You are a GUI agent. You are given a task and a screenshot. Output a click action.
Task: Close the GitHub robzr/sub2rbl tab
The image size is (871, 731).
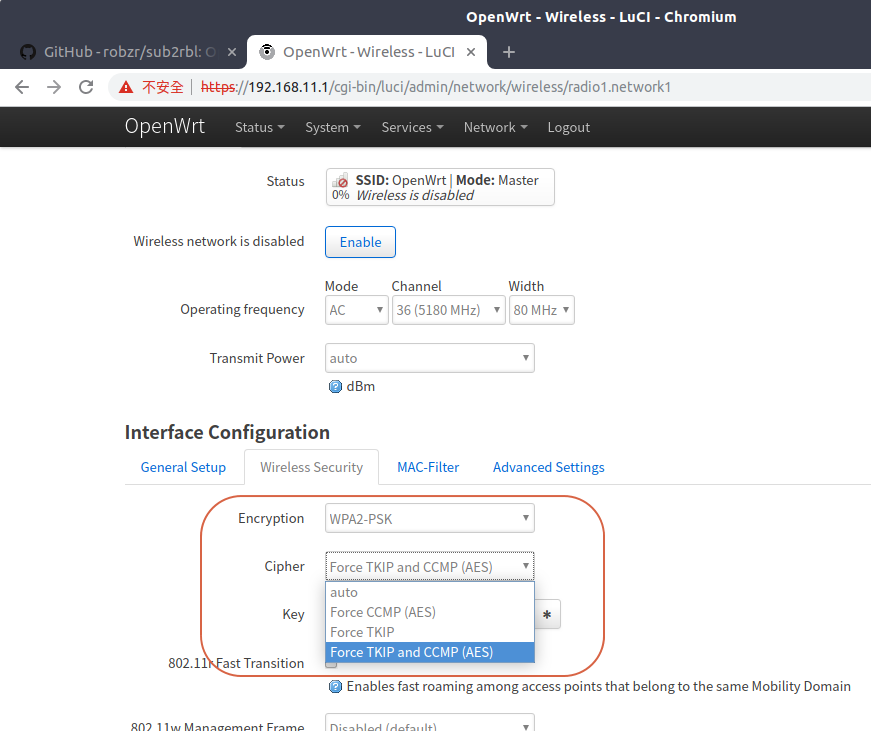232,52
